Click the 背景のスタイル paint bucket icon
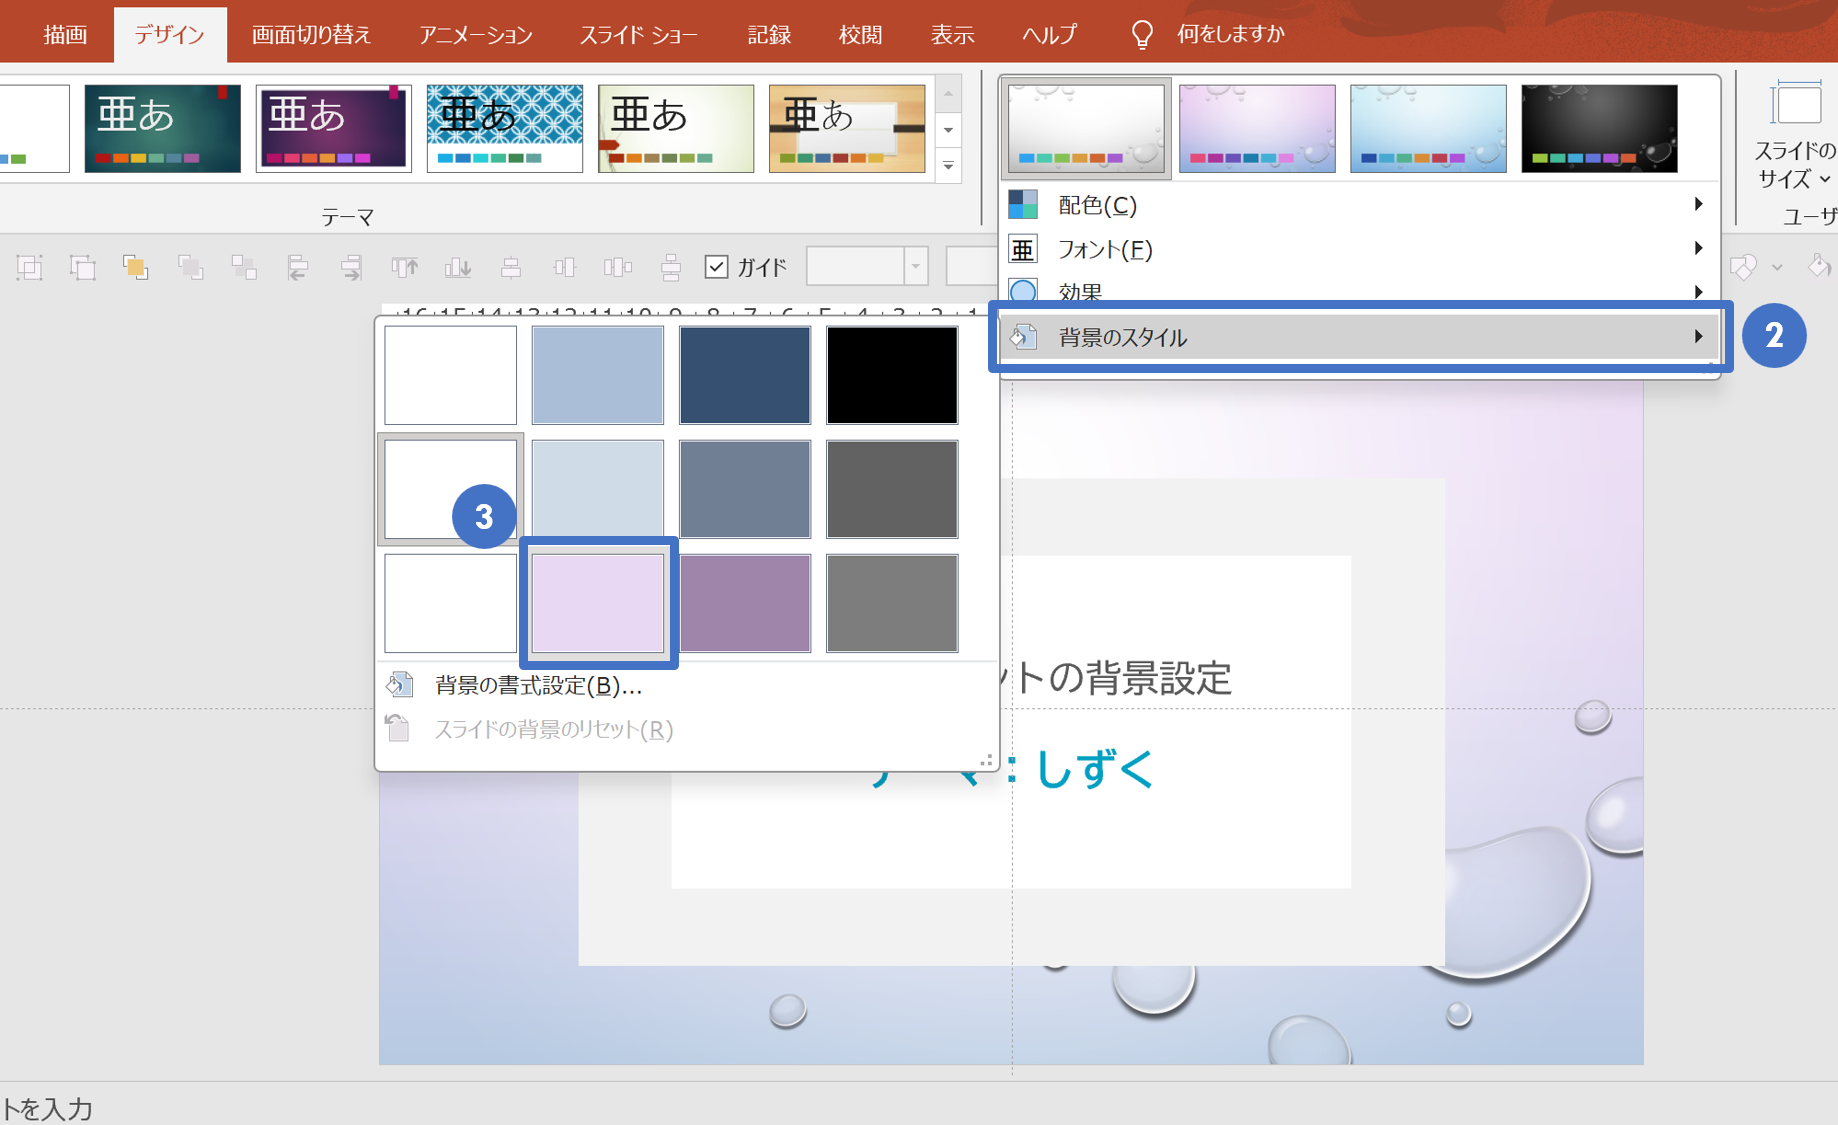 [x=1023, y=337]
